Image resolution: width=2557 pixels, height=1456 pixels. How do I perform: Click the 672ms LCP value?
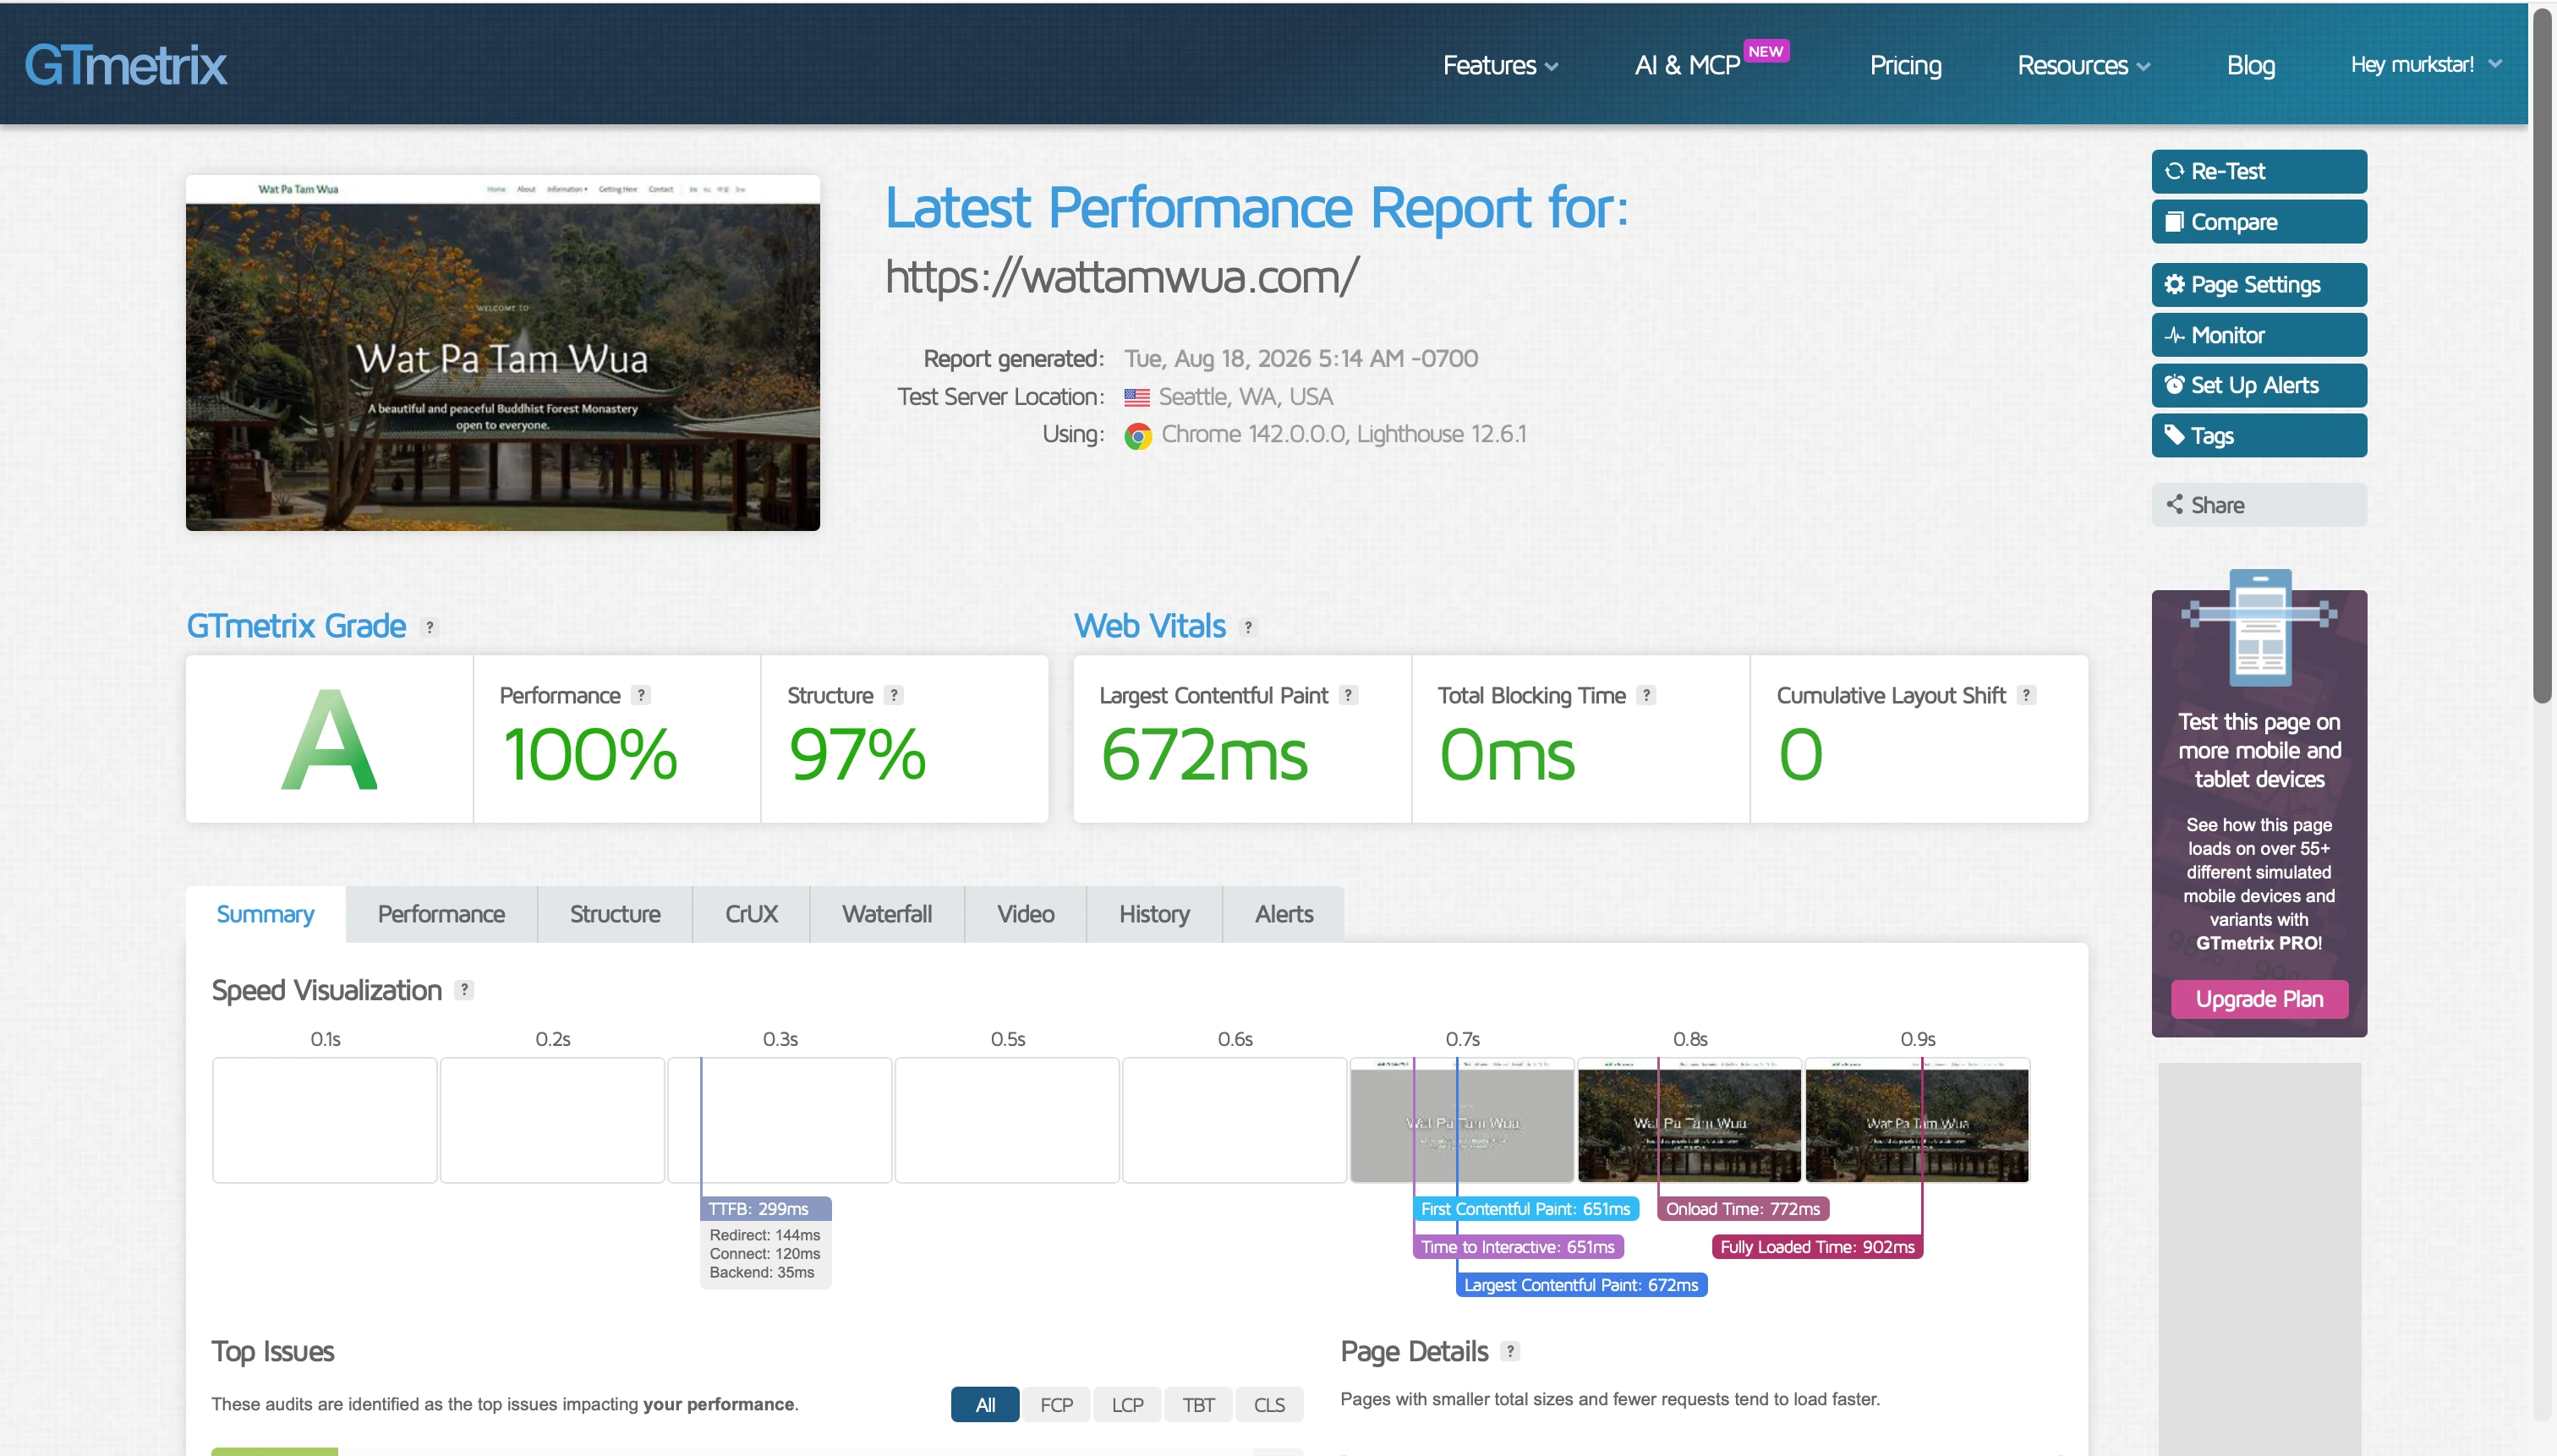[x=1204, y=754]
